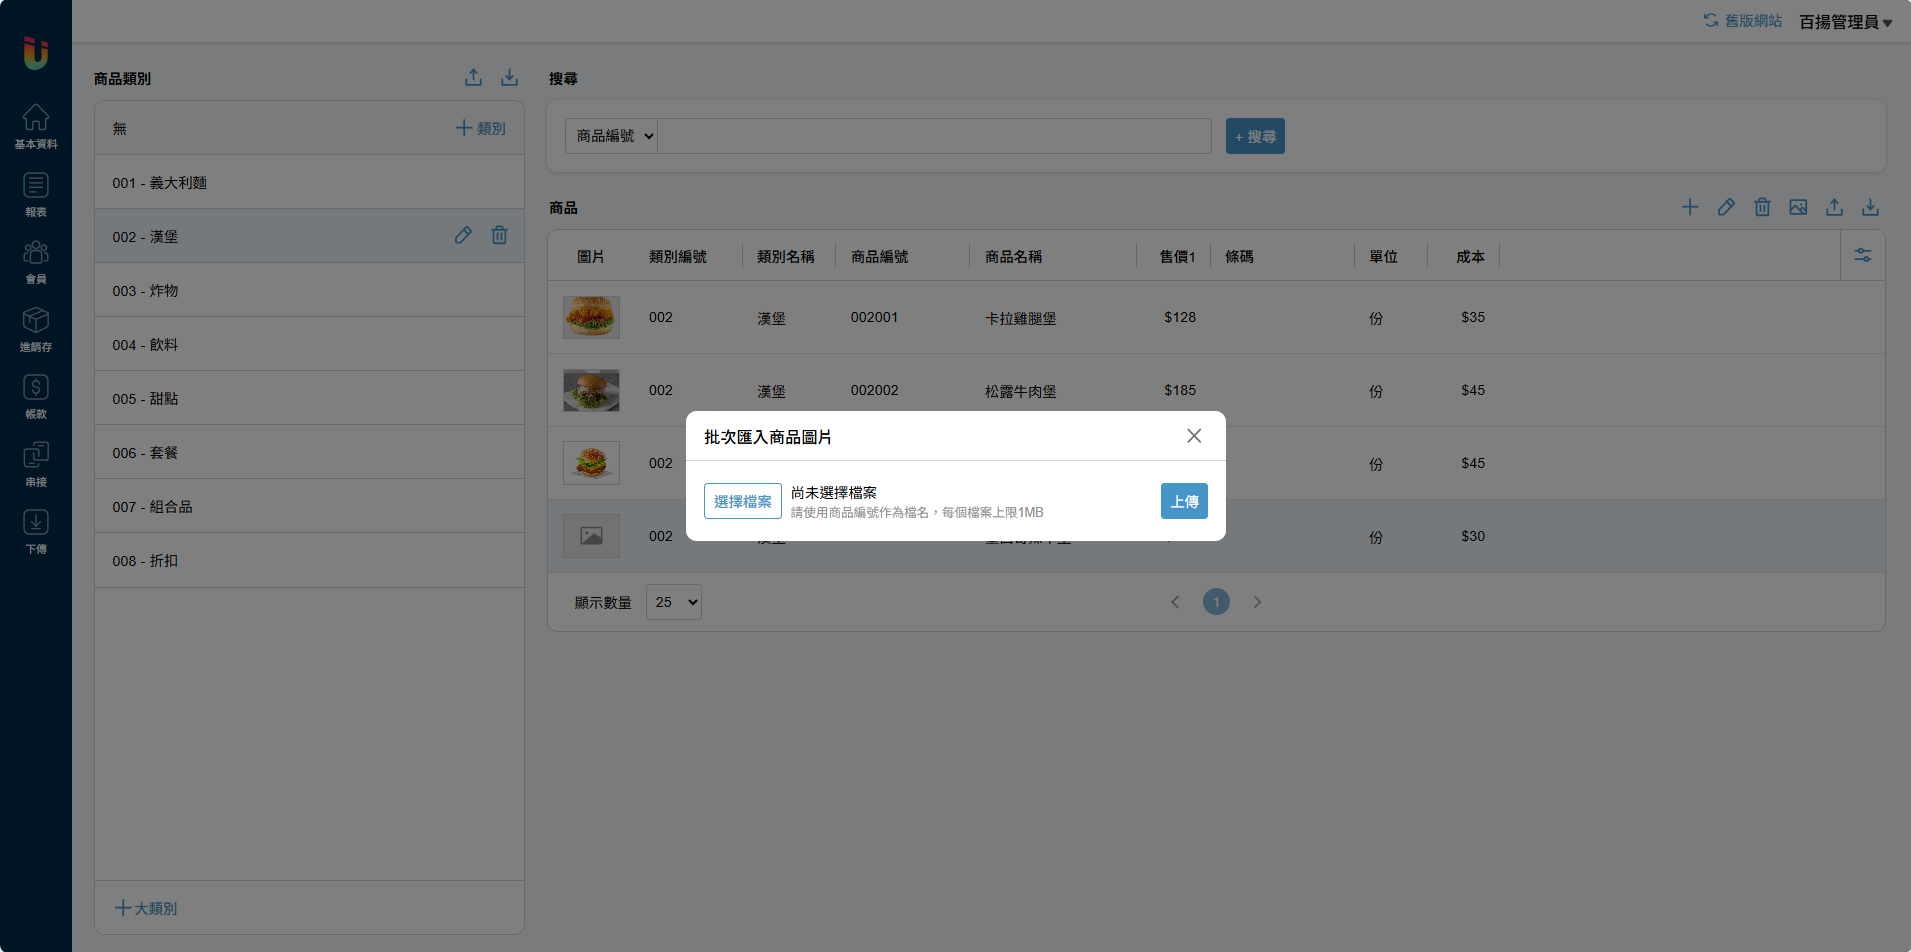
Task: Open the 進銷存 inventory sidebar icon
Action: pos(36,329)
